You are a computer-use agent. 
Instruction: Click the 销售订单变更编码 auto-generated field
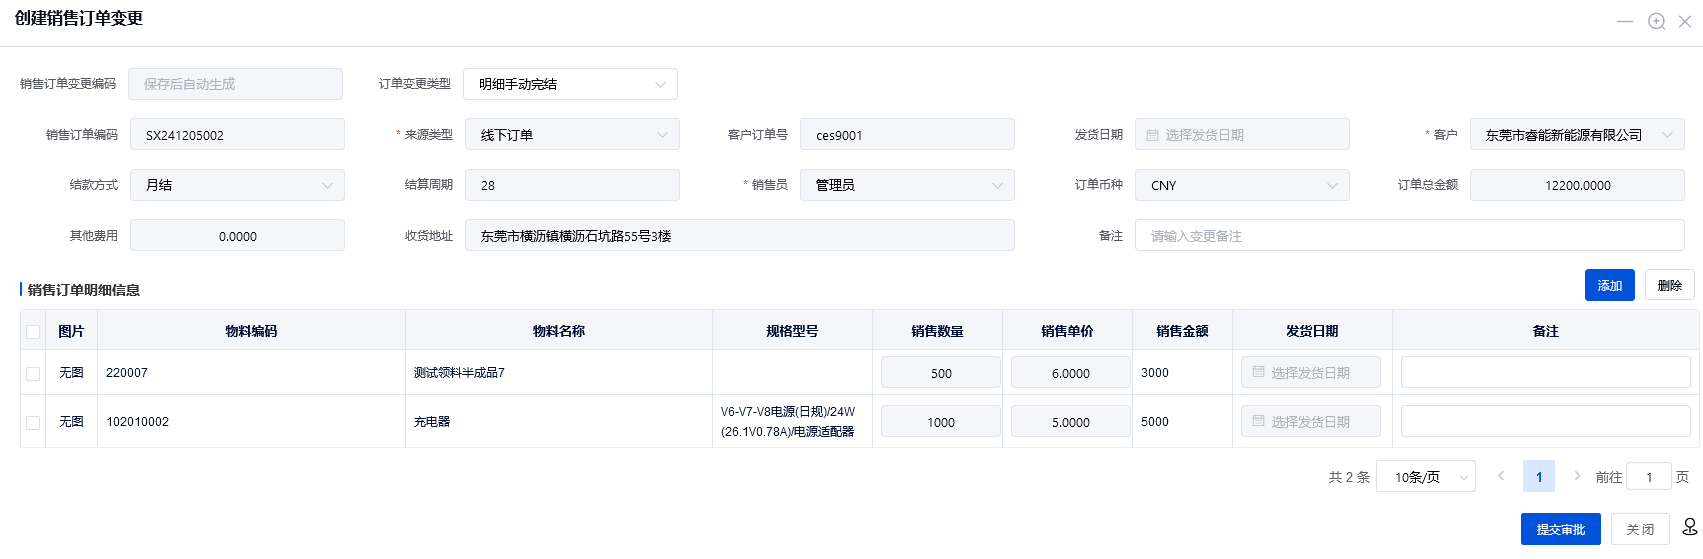click(x=235, y=84)
